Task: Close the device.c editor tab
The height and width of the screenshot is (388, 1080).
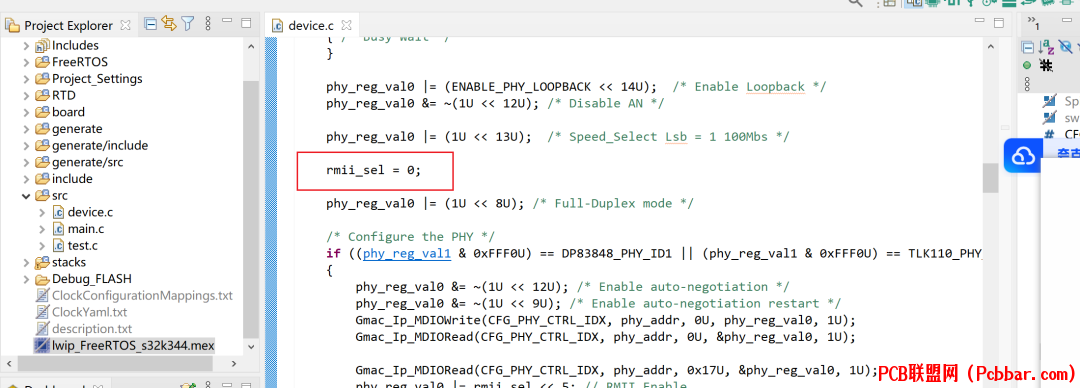Action: point(346,25)
